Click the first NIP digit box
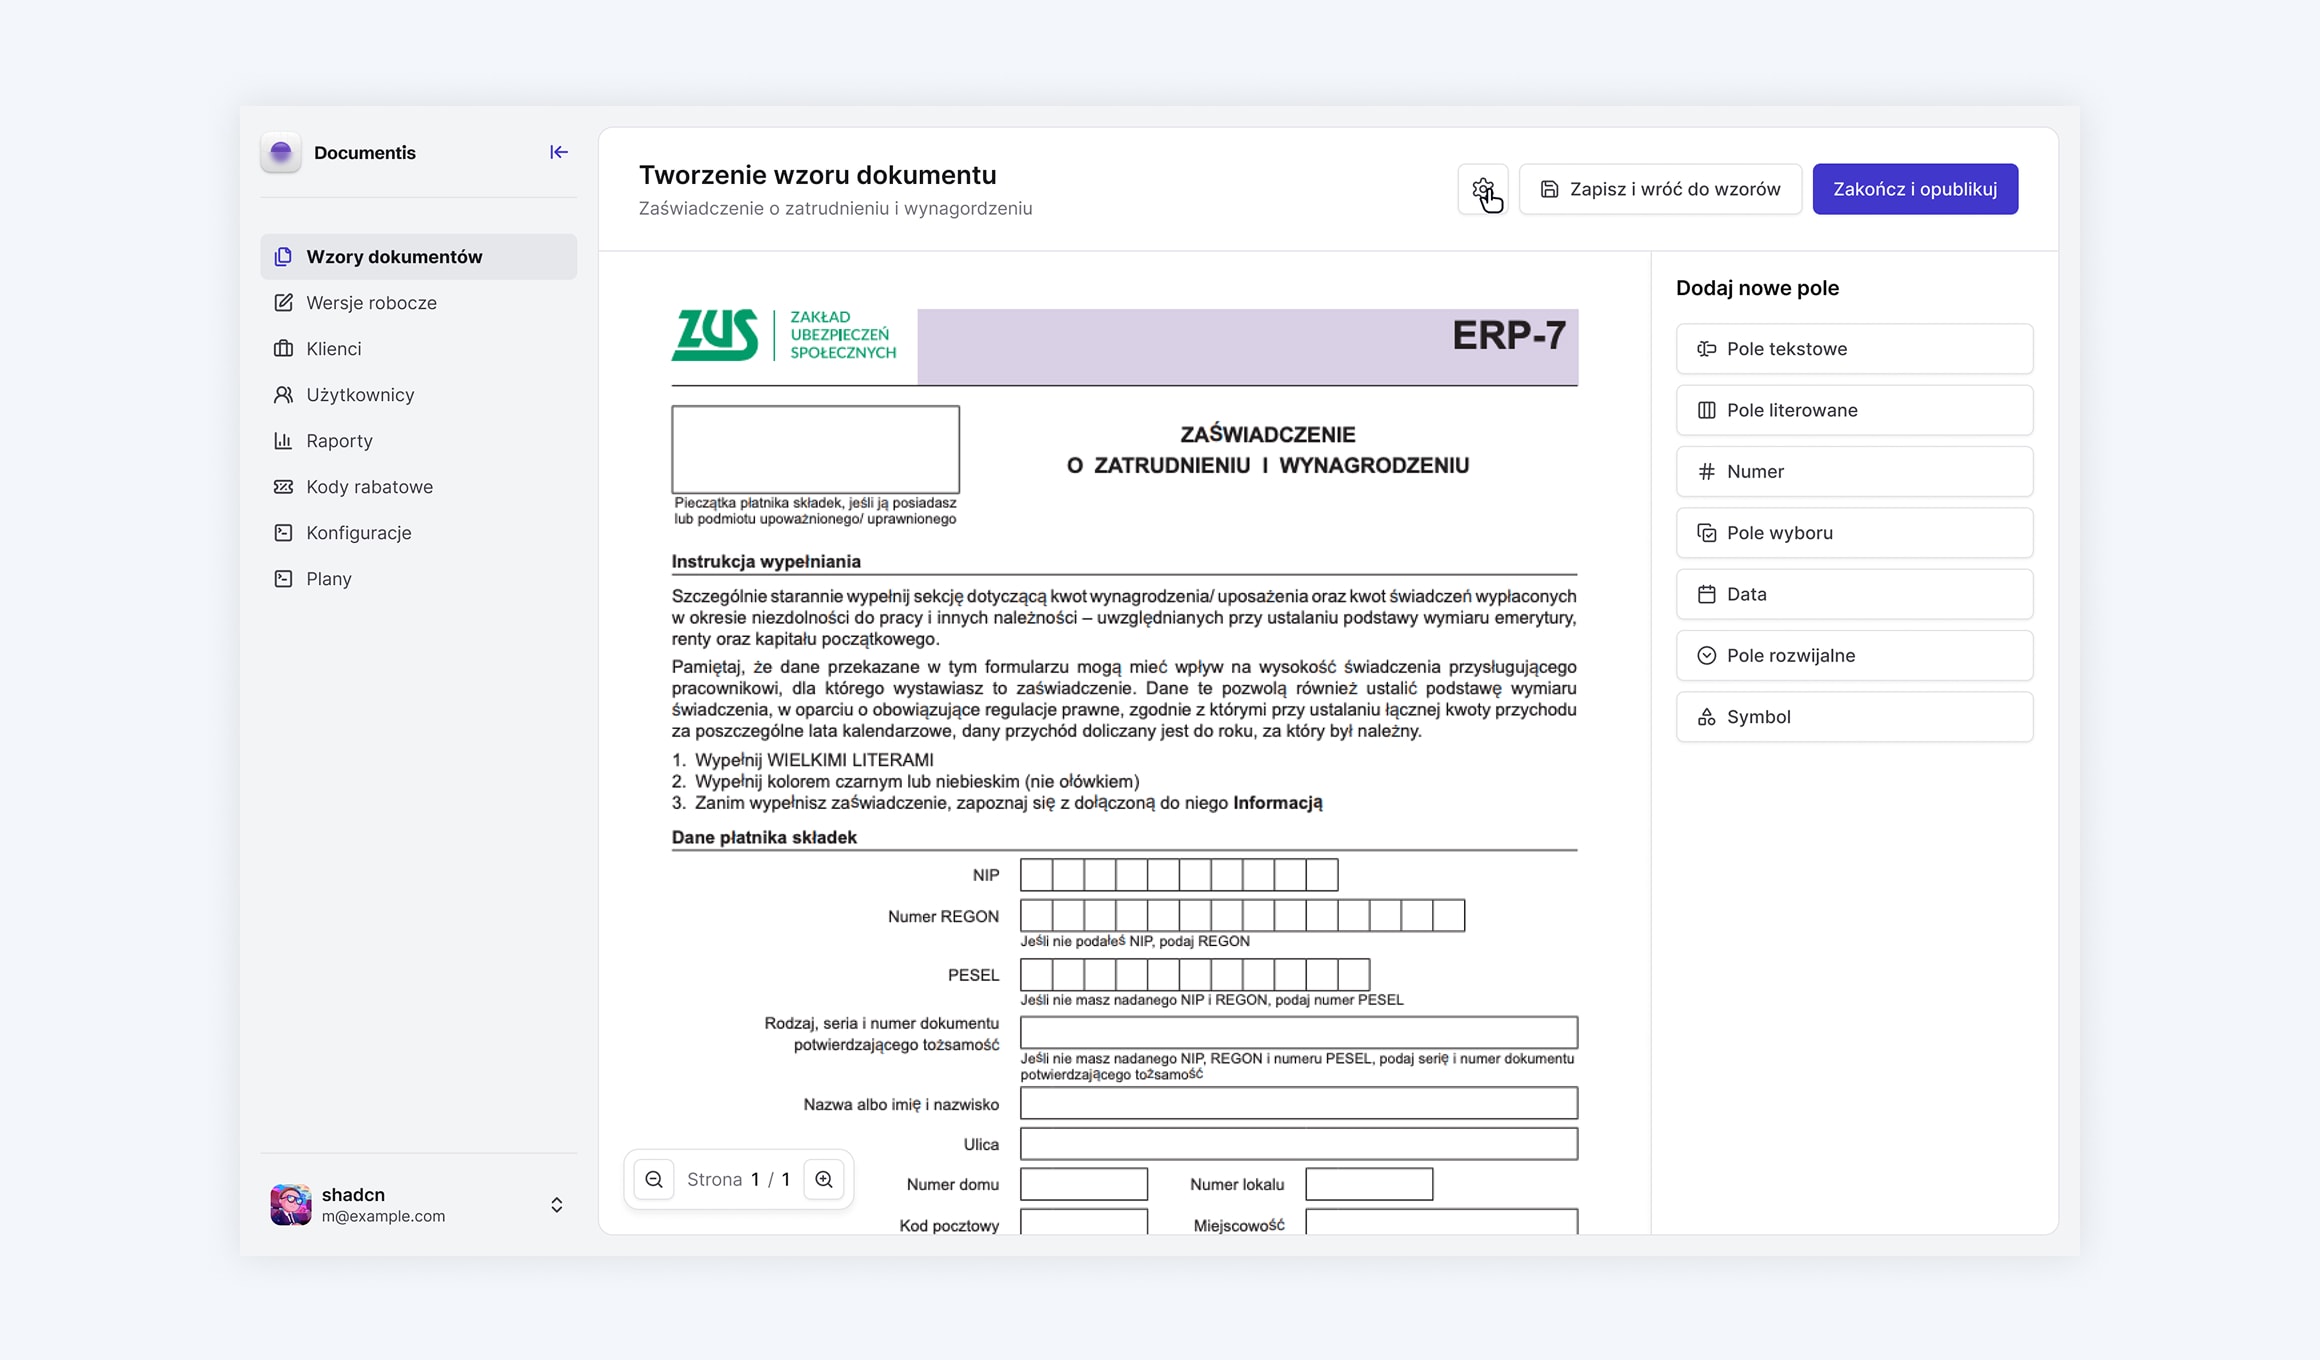 click(x=1036, y=875)
